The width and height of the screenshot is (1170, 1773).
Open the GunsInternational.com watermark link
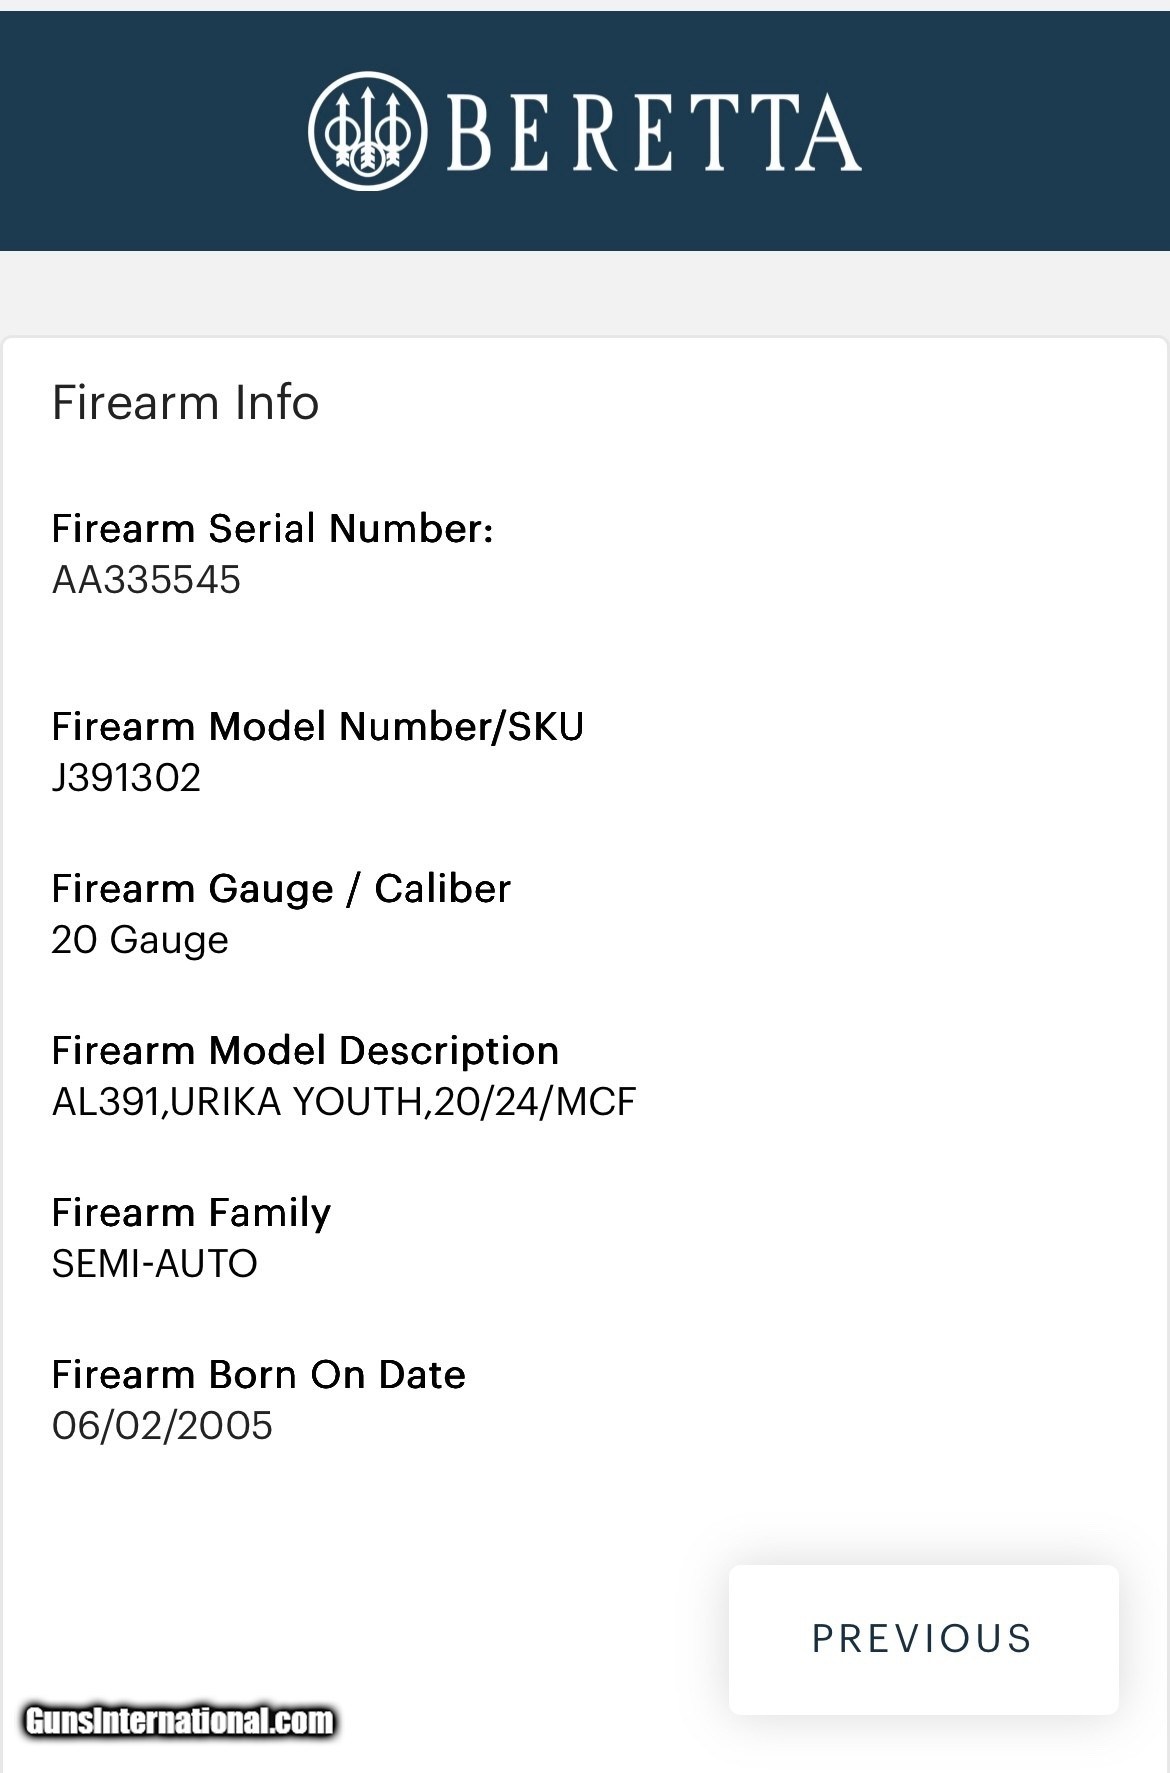pyautogui.click(x=179, y=1720)
